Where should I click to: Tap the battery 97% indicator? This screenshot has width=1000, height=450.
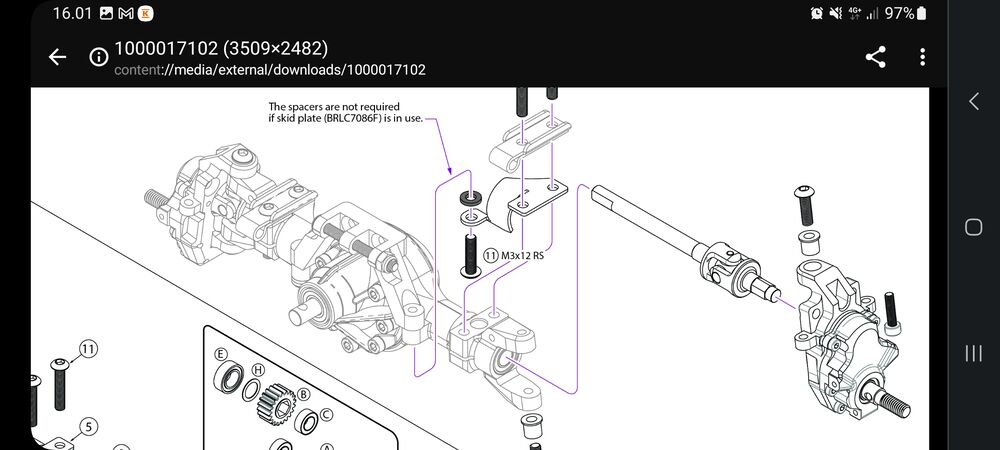[x=906, y=13]
